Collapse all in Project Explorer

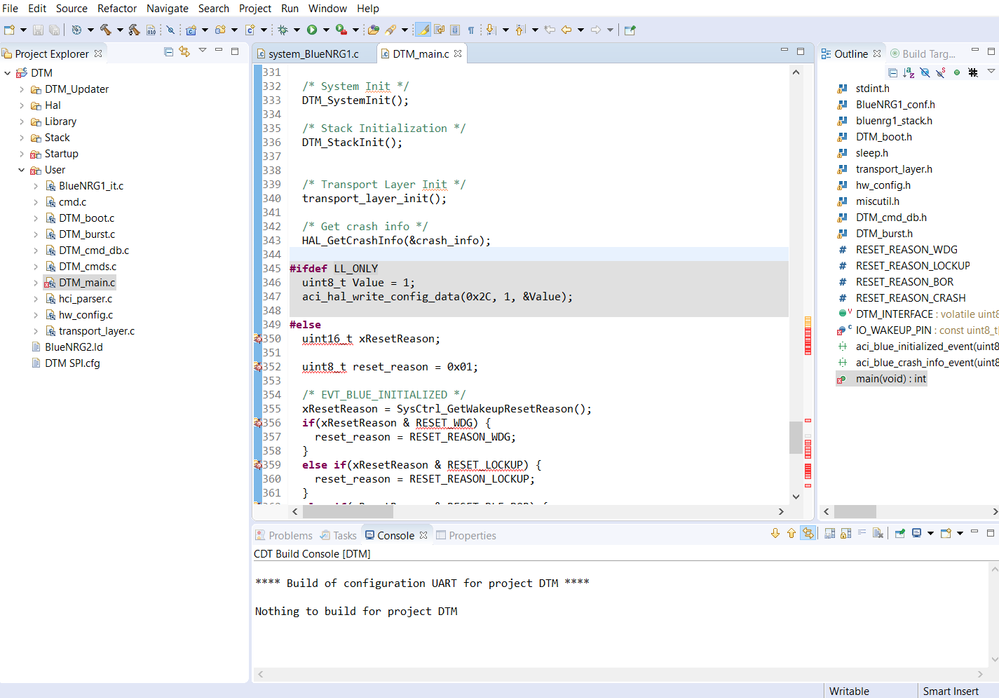168,52
